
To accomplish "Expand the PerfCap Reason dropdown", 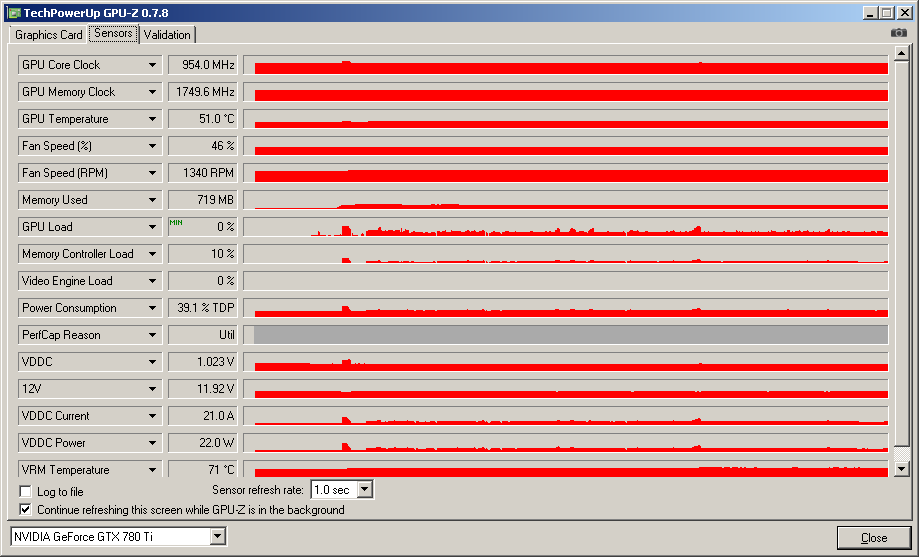I will [152, 335].
